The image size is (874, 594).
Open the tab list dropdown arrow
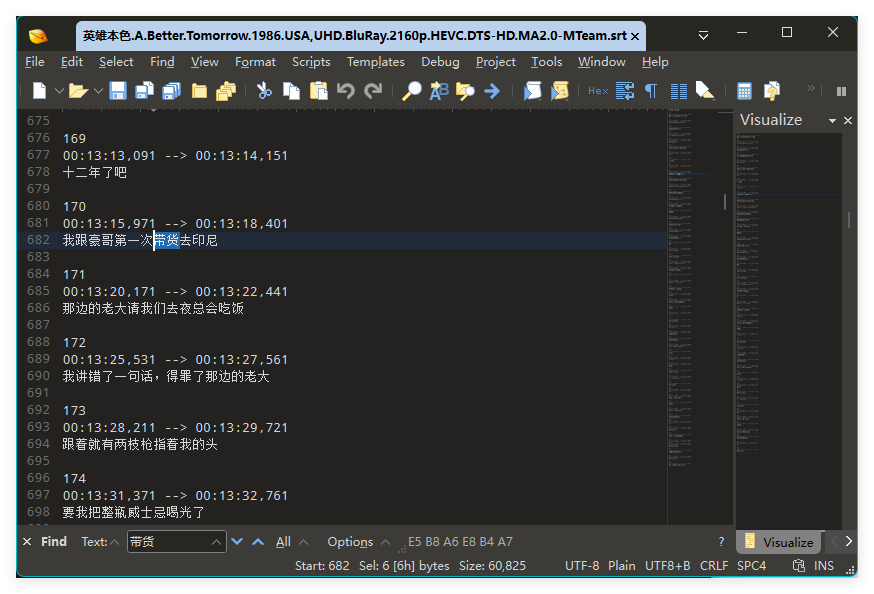tap(703, 36)
